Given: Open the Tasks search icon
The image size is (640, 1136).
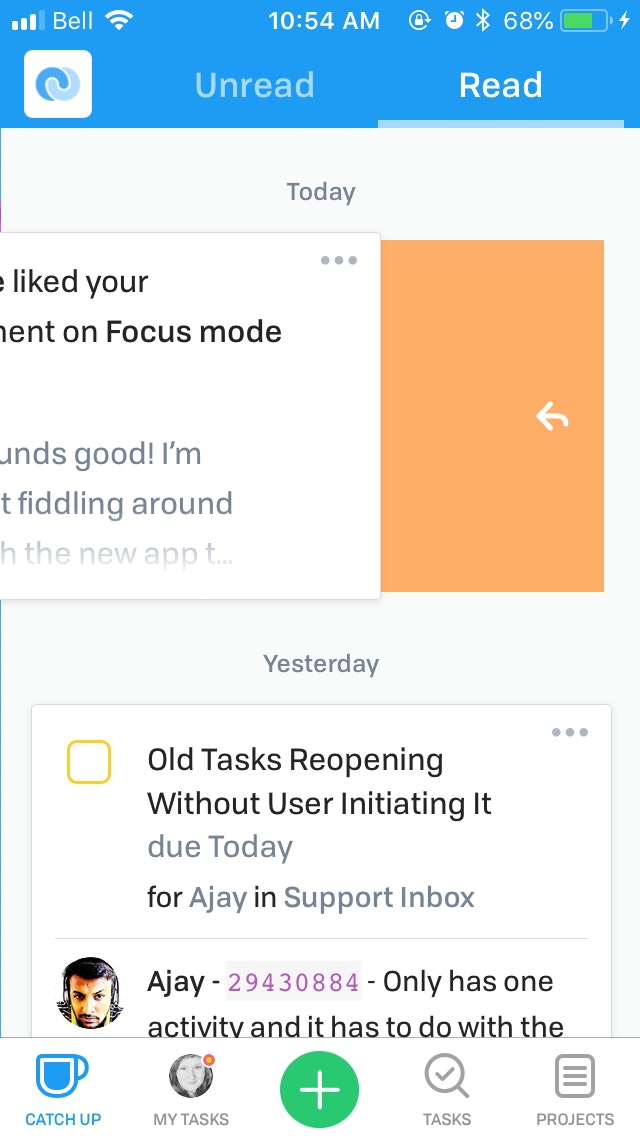Looking at the screenshot, I should (x=446, y=1076).
